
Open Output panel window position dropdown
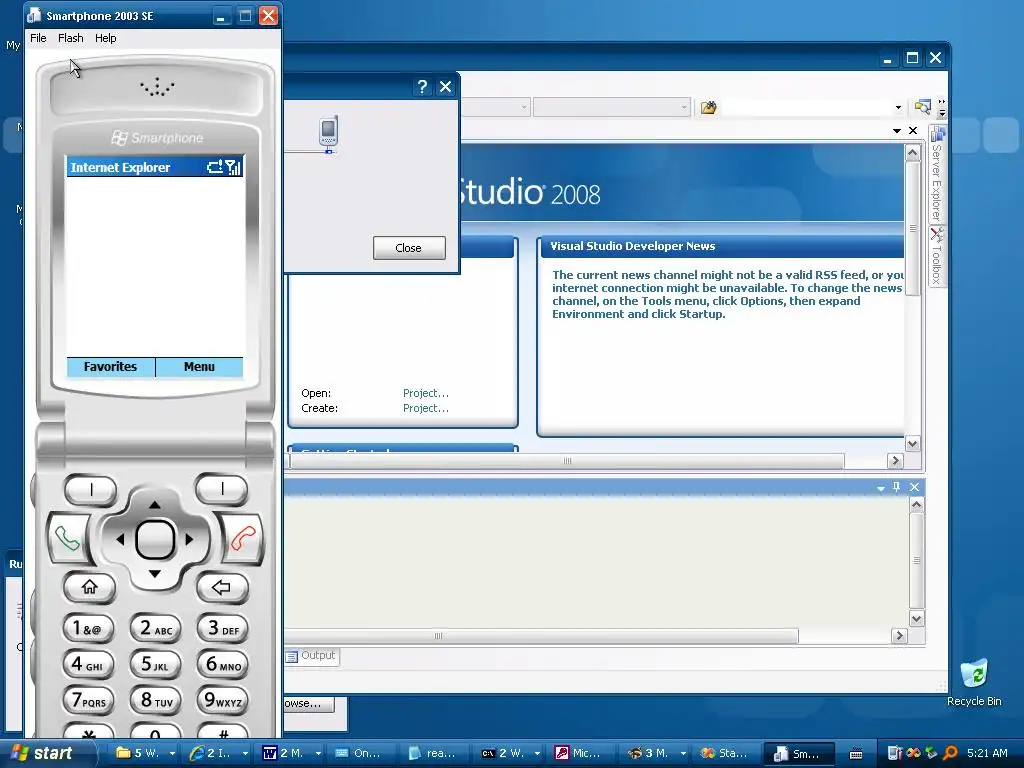pyautogui.click(x=880, y=488)
